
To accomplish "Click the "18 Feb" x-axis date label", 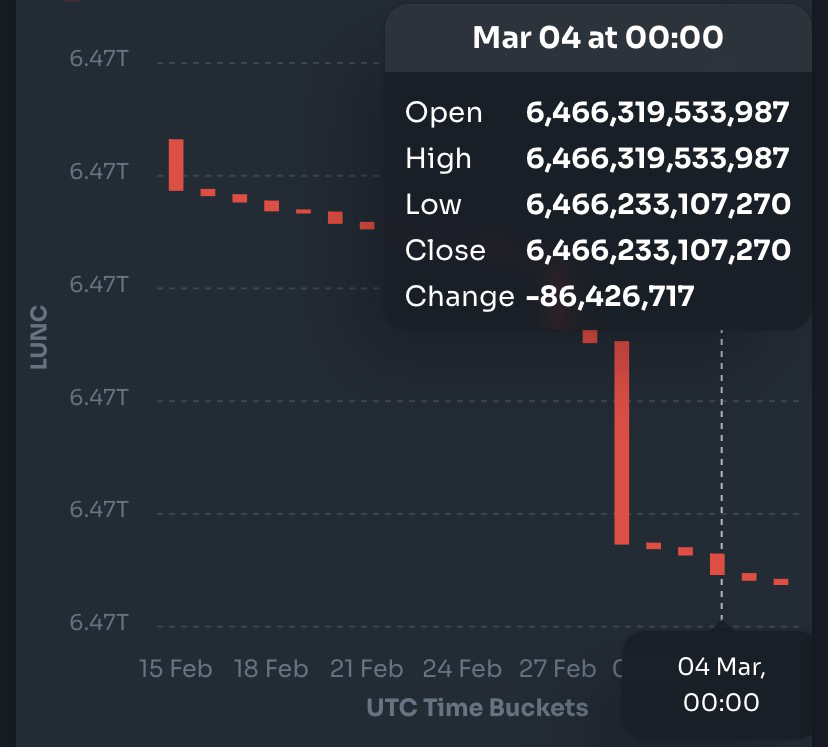I will [271, 668].
